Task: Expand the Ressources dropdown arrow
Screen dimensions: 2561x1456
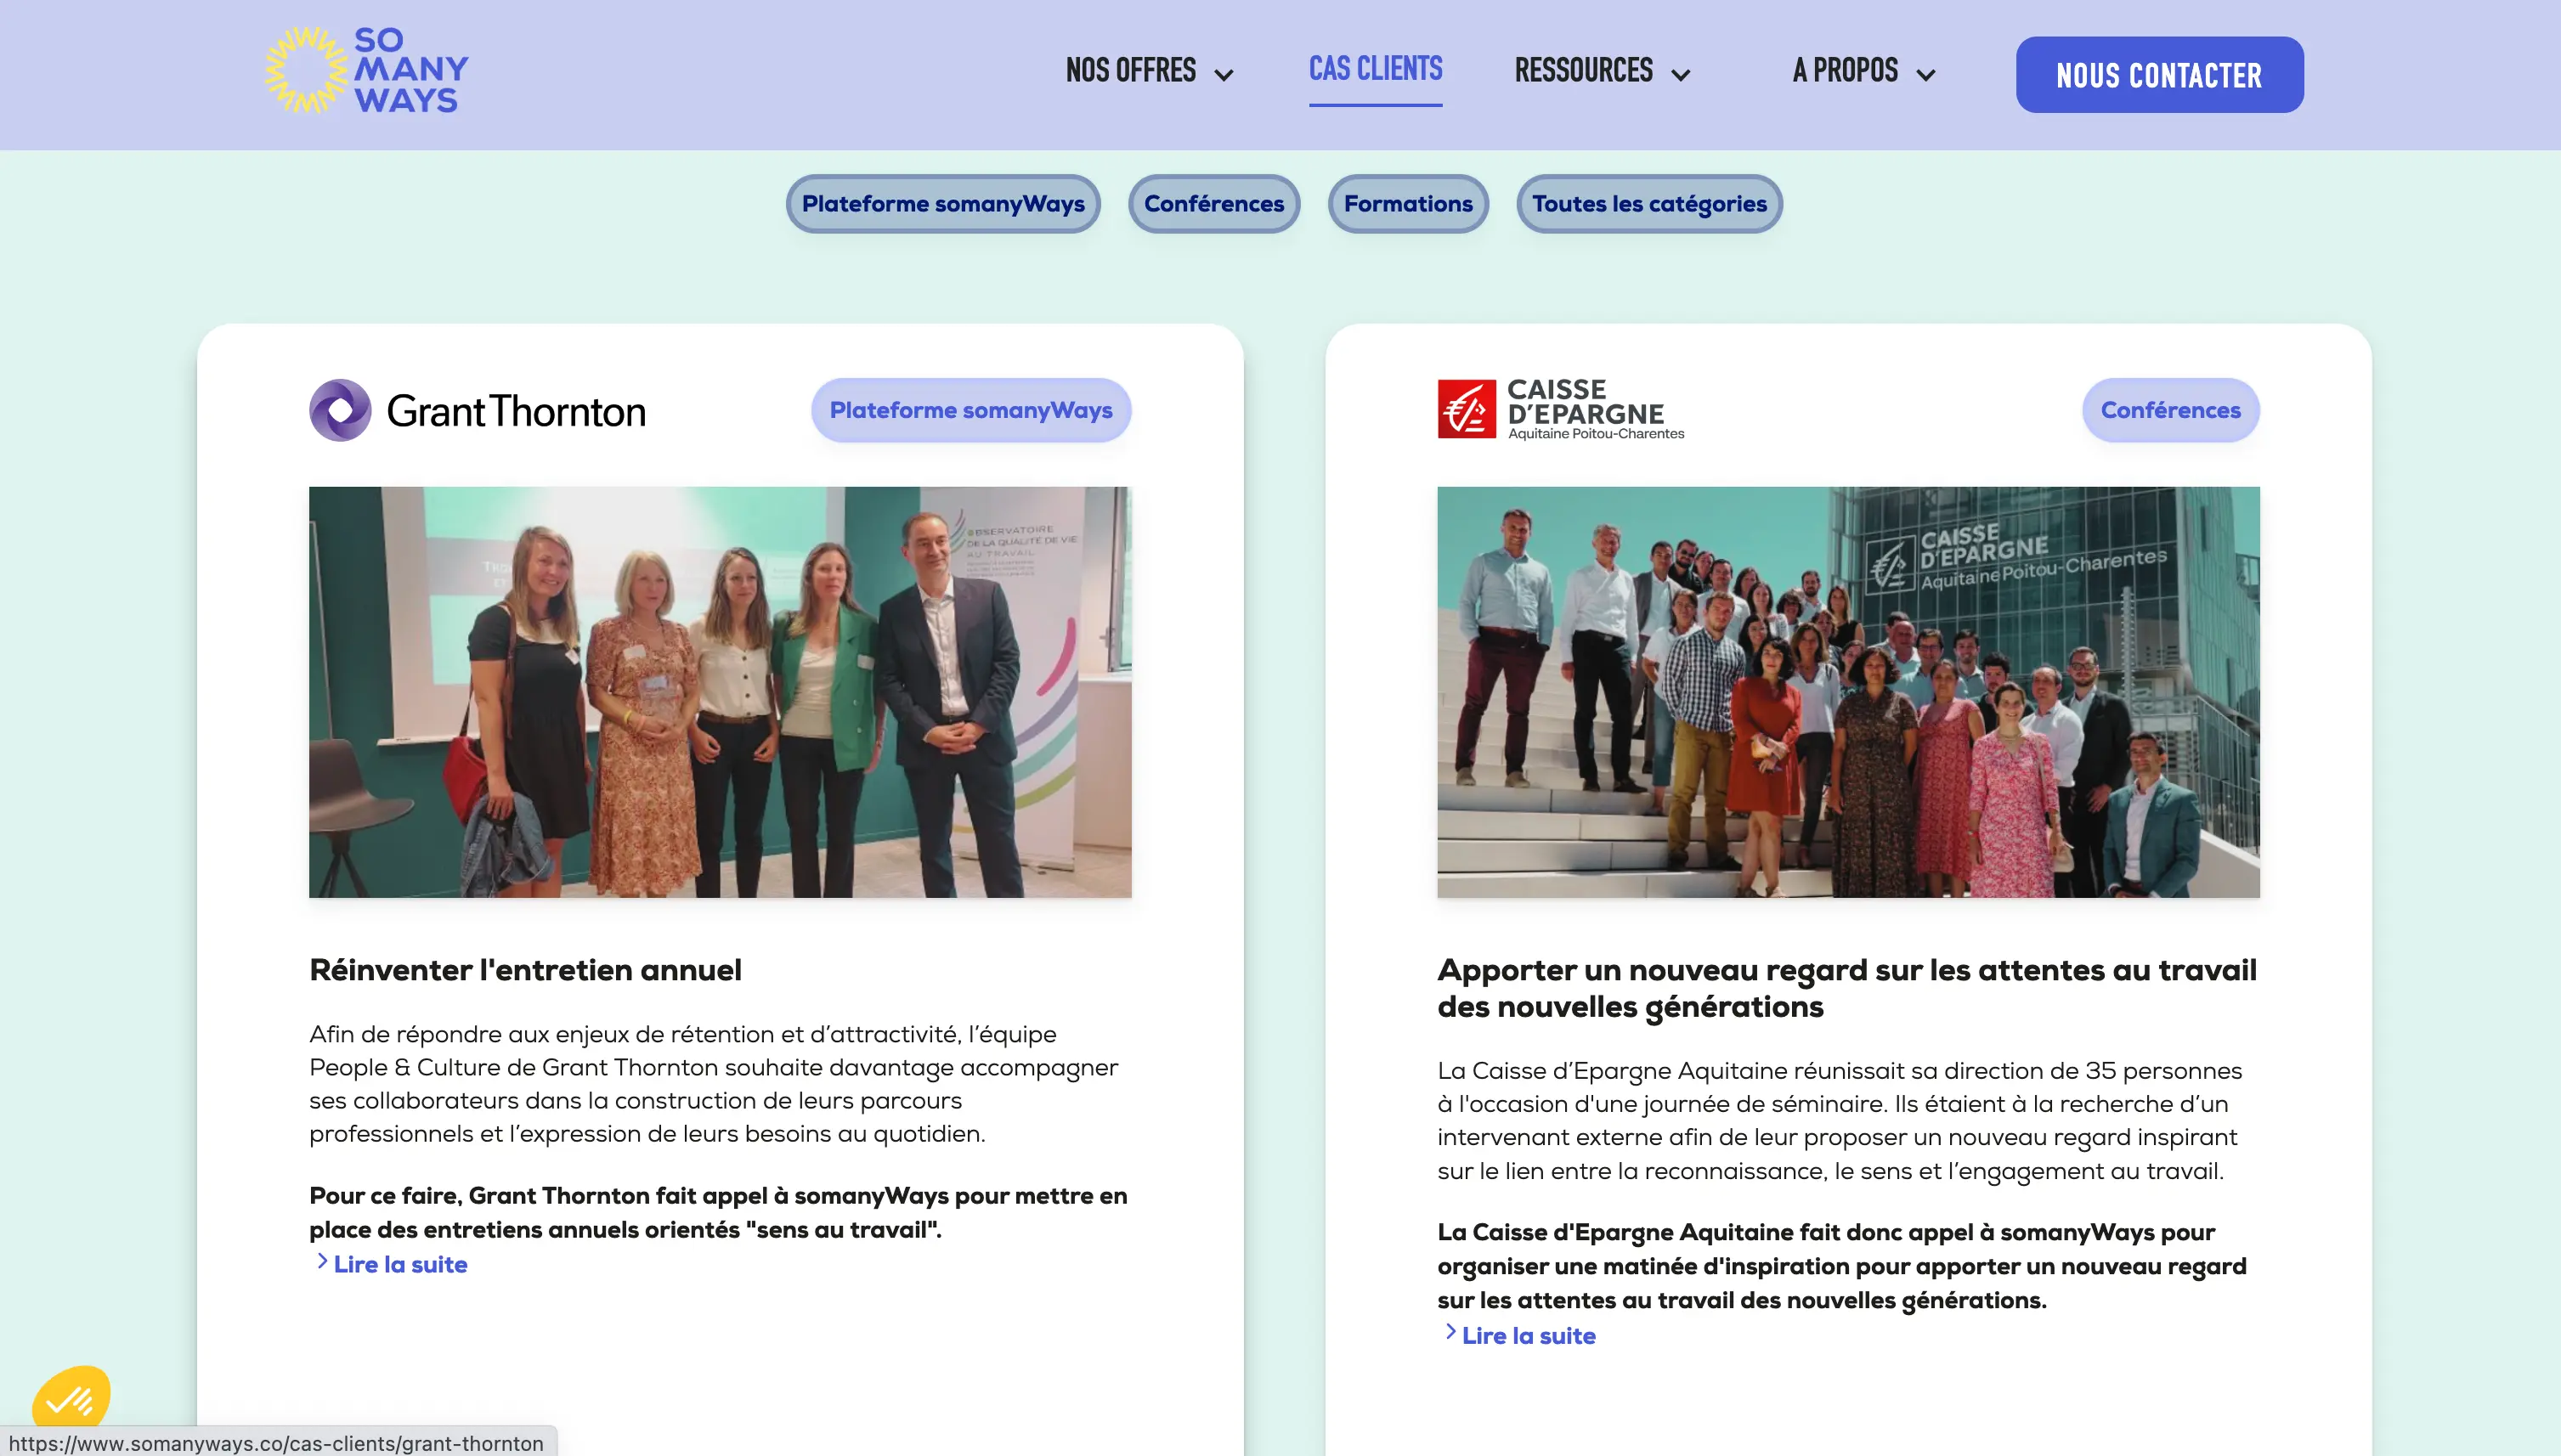Action: click(x=1680, y=75)
